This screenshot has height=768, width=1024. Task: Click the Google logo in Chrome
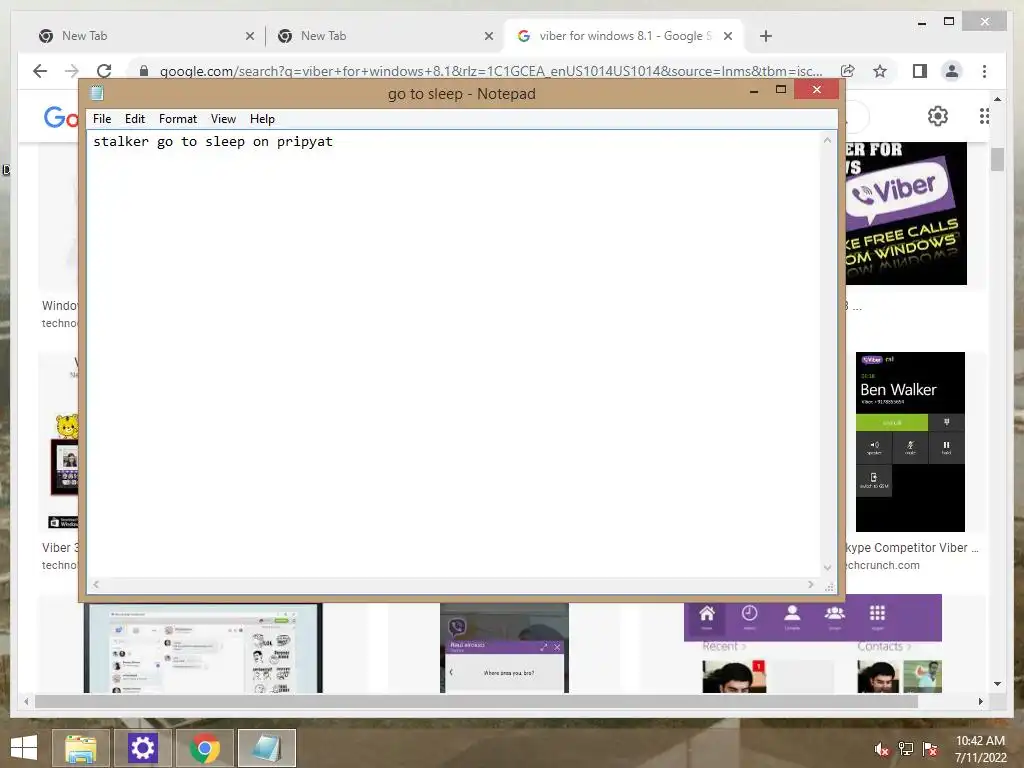pos(61,118)
